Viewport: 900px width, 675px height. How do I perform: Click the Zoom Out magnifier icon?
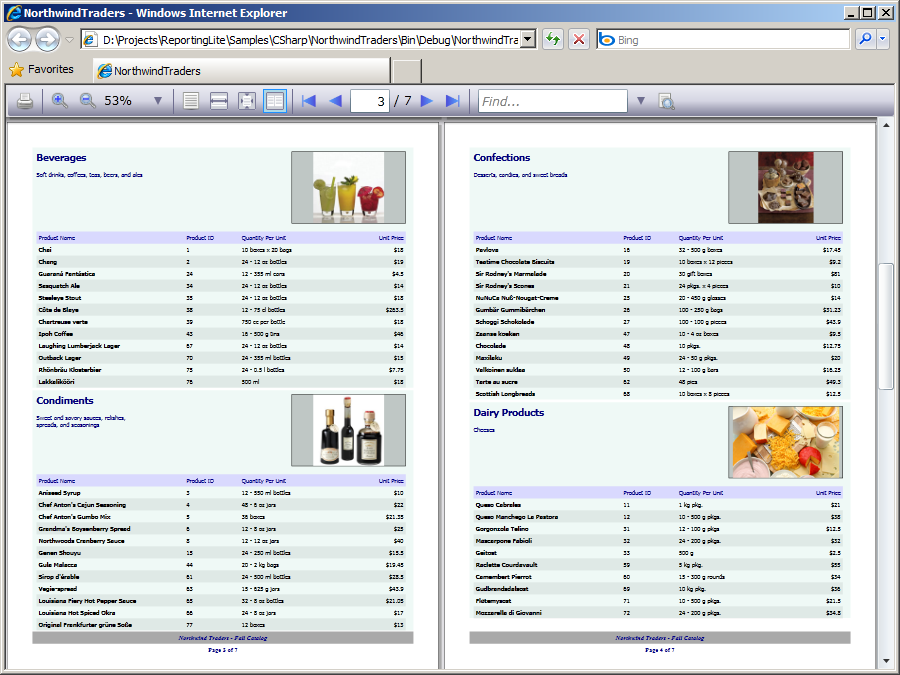87,101
